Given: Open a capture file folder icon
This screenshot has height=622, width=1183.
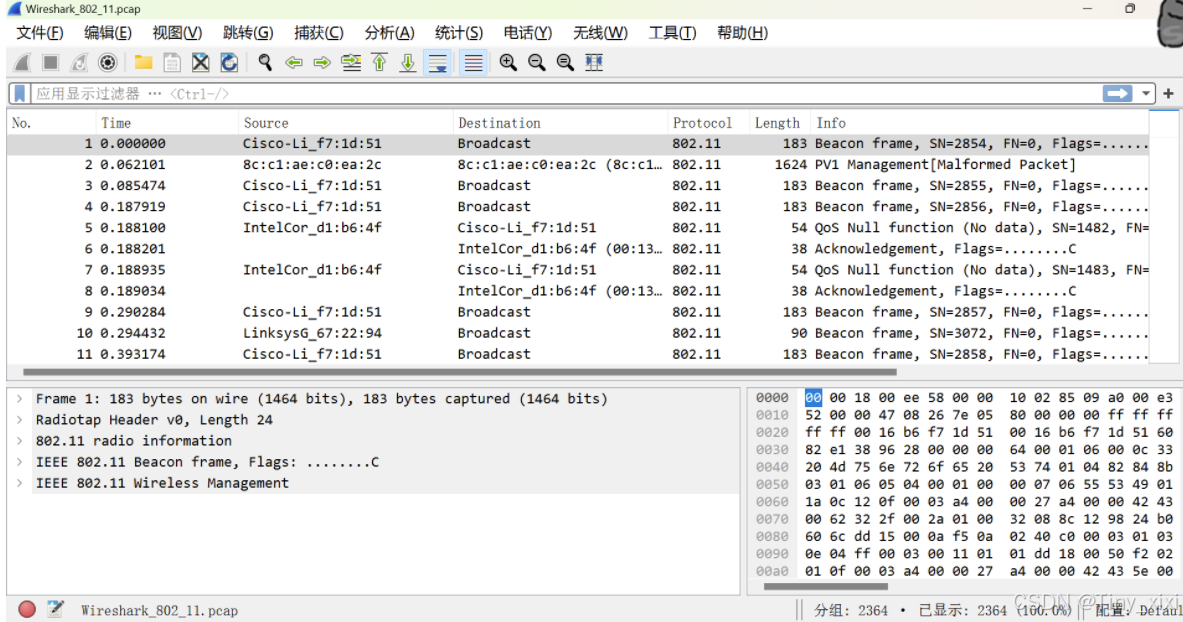Looking at the screenshot, I should coord(143,63).
